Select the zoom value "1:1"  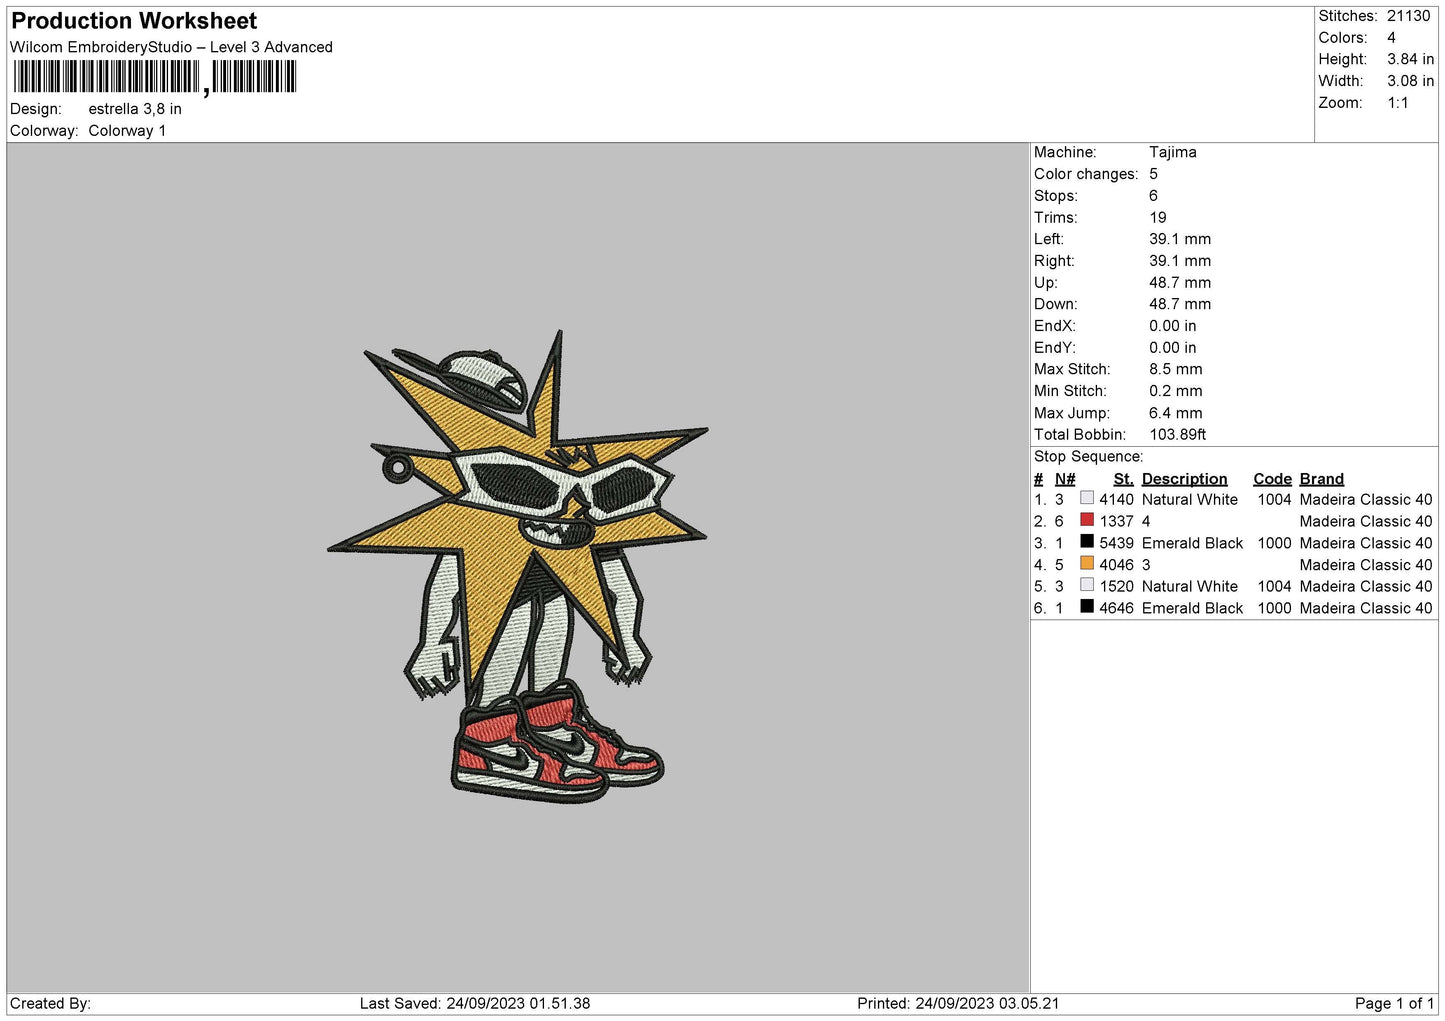[1397, 103]
